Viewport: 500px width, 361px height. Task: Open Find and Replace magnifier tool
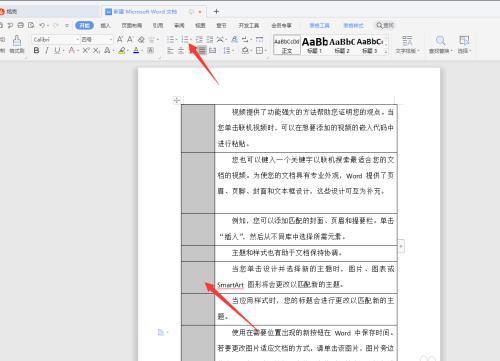440,44
